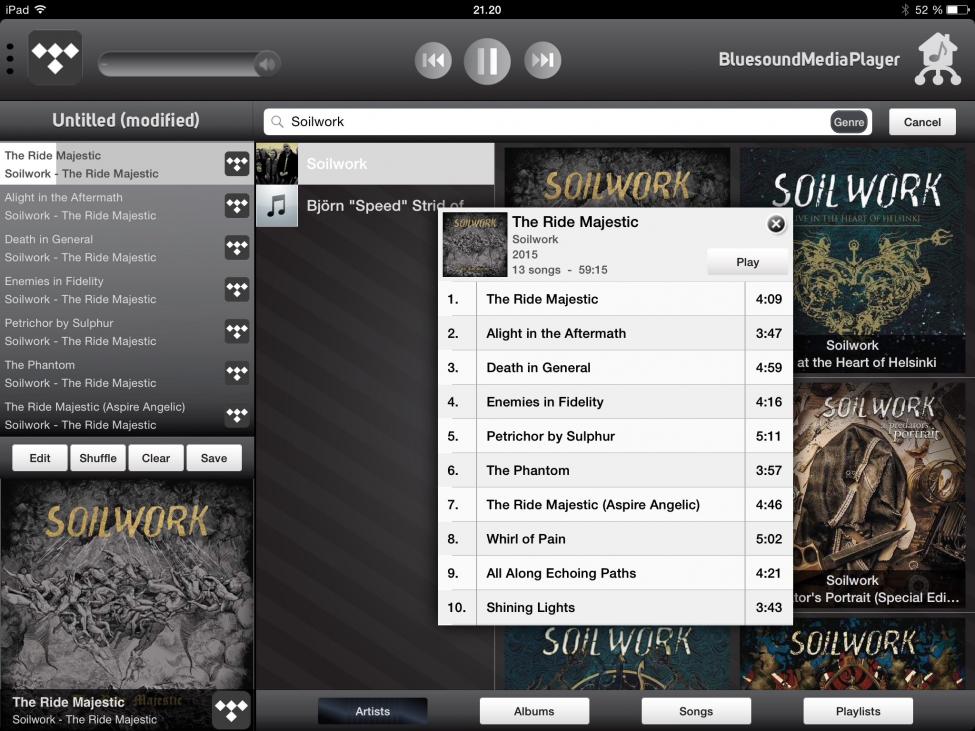Open the three-dot side menu
The width and height of the screenshot is (975, 731).
point(10,60)
